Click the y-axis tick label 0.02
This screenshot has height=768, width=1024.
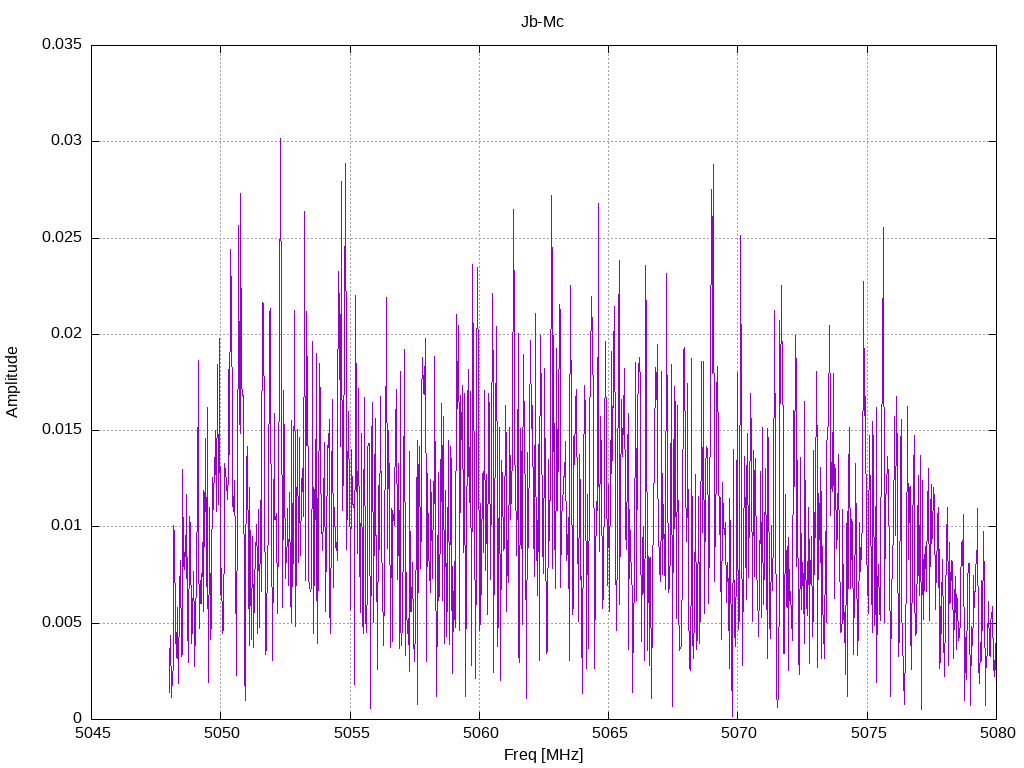click(x=67, y=333)
